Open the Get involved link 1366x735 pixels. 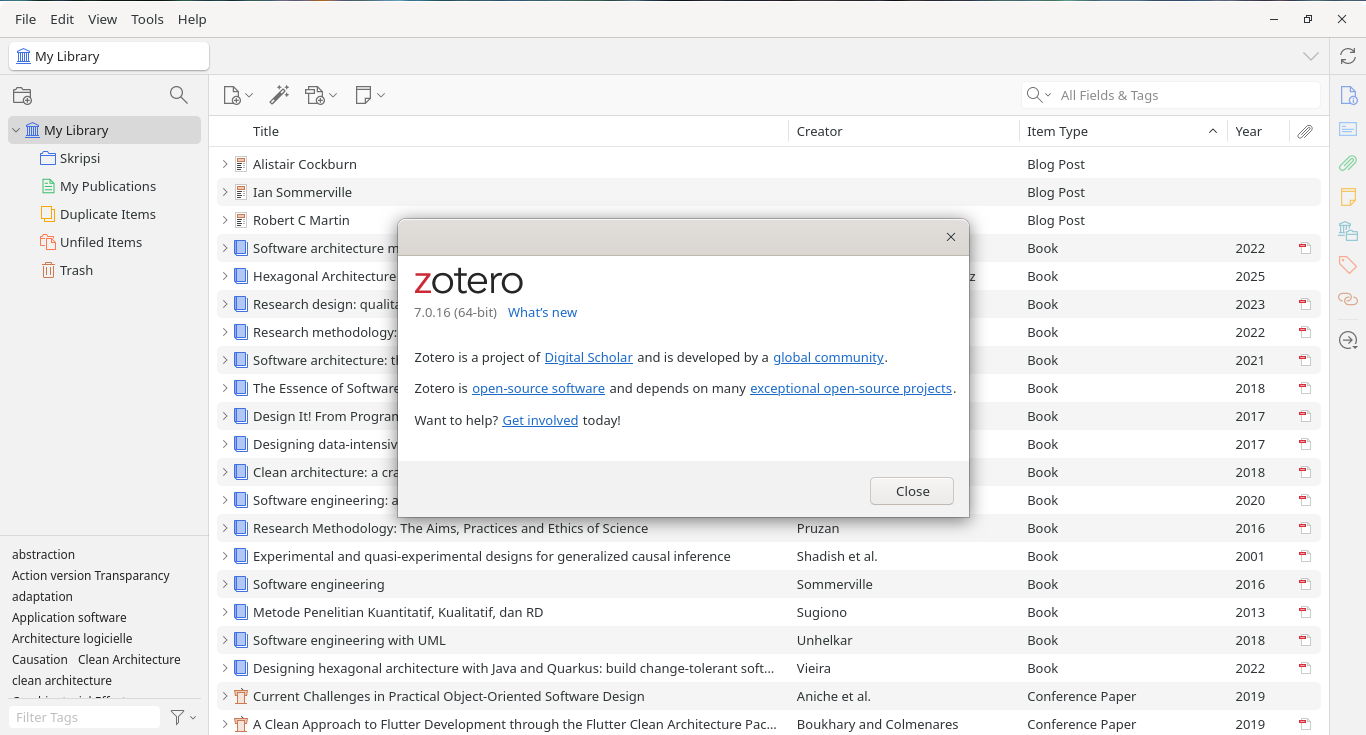pyautogui.click(x=540, y=420)
